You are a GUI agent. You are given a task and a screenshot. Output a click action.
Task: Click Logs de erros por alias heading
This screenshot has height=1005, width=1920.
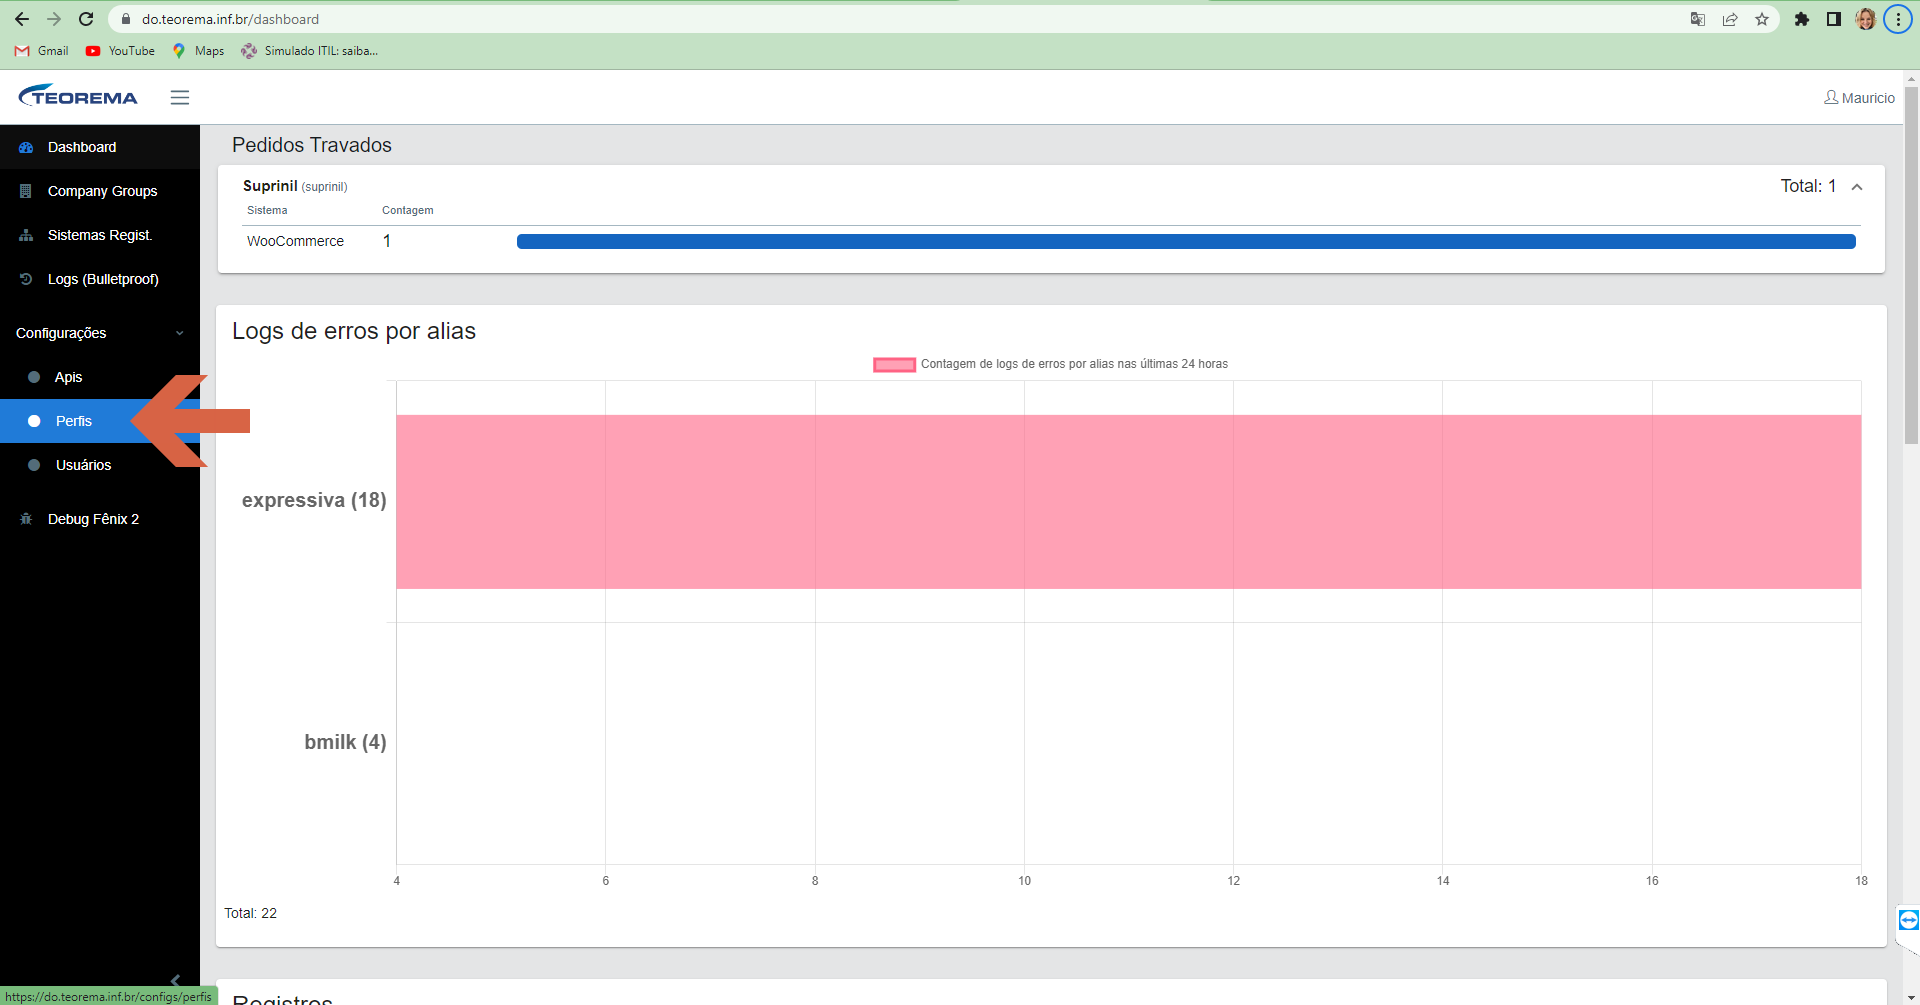click(354, 331)
